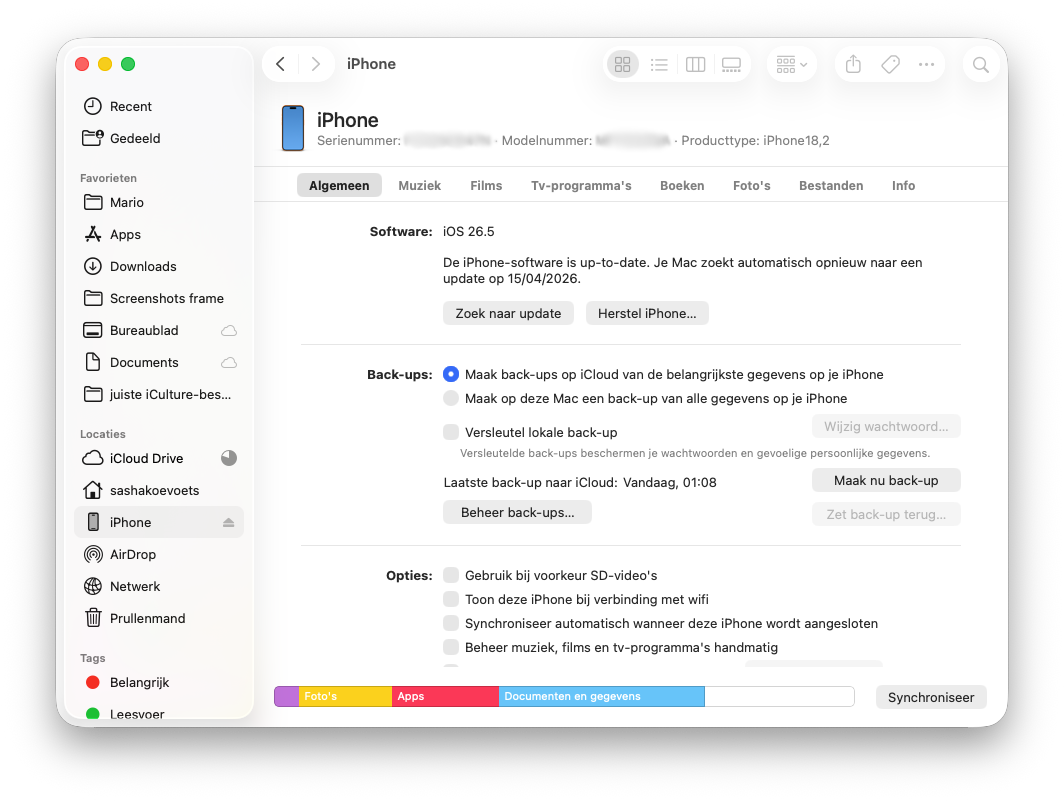
Task: Go back with the left chevron
Action: [x=281, y=64]
